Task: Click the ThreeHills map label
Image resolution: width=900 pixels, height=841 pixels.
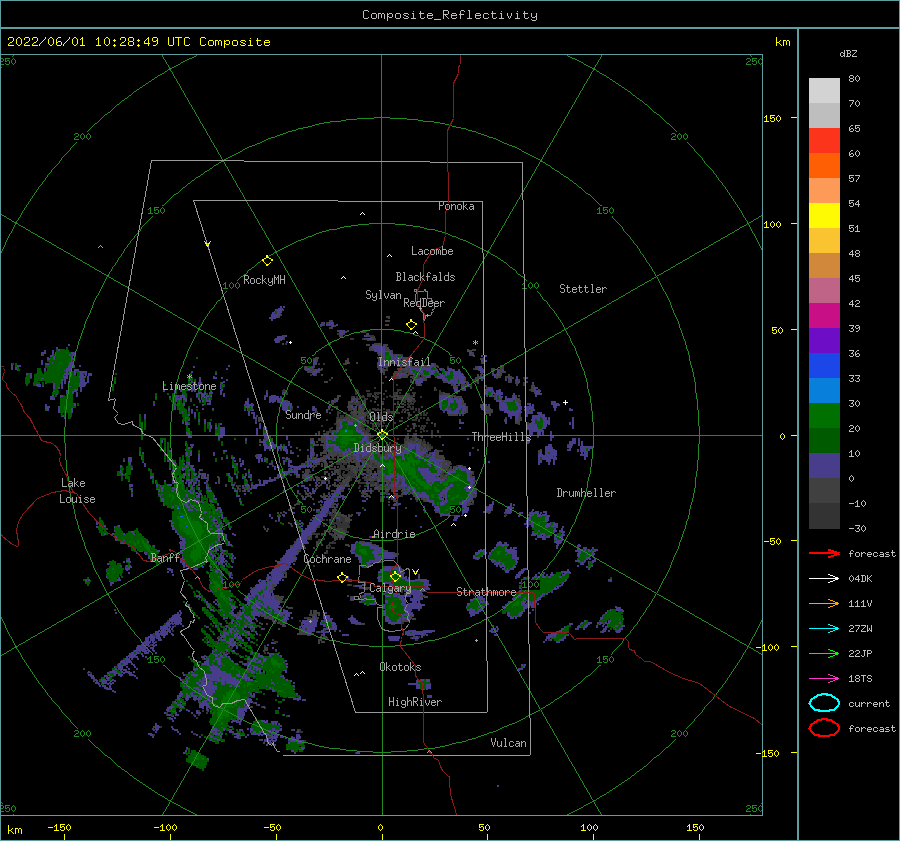Action: coord(501,437)
